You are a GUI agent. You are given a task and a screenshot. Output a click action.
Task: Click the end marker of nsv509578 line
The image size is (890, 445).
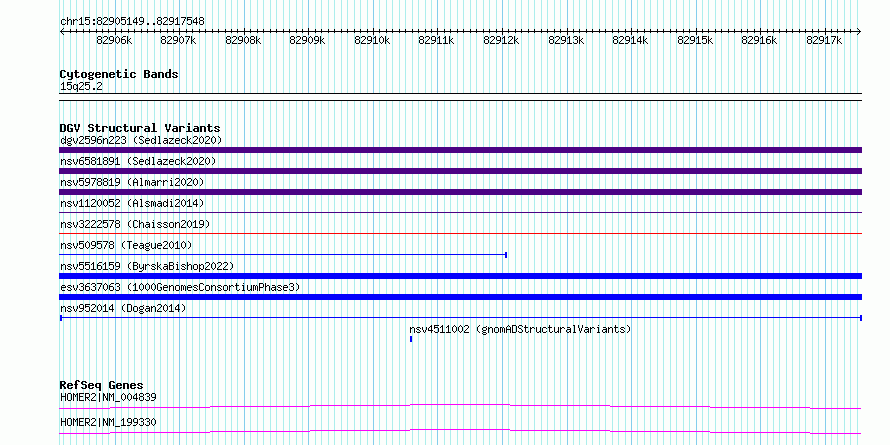point(506,255)
